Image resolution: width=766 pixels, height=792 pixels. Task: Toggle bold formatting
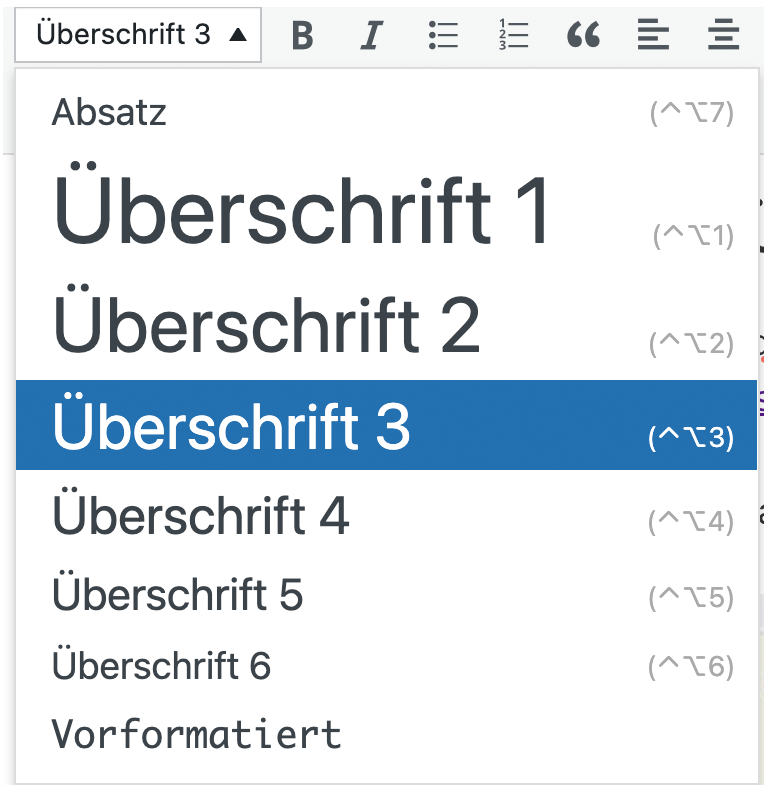[x=302, y=36]
